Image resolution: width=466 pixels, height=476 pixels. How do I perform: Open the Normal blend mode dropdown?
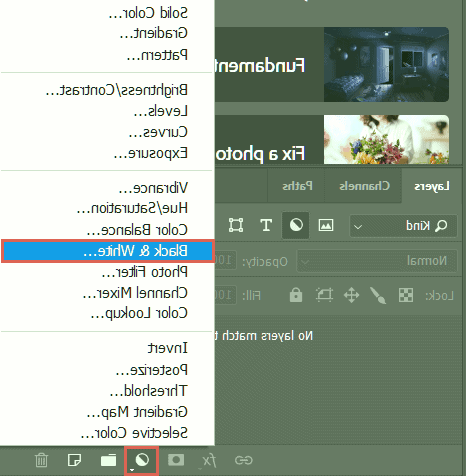[x=377, y=261]
